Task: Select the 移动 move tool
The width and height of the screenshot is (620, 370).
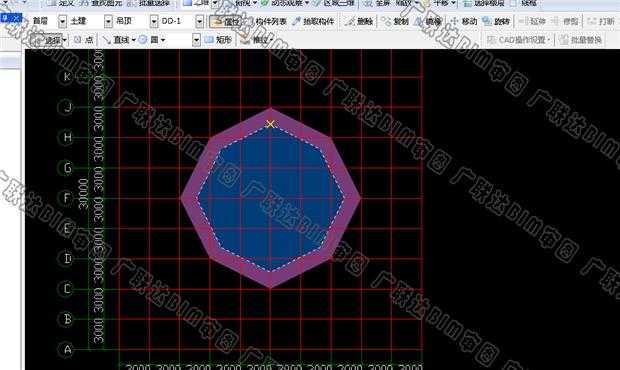Action: (464, 21)
